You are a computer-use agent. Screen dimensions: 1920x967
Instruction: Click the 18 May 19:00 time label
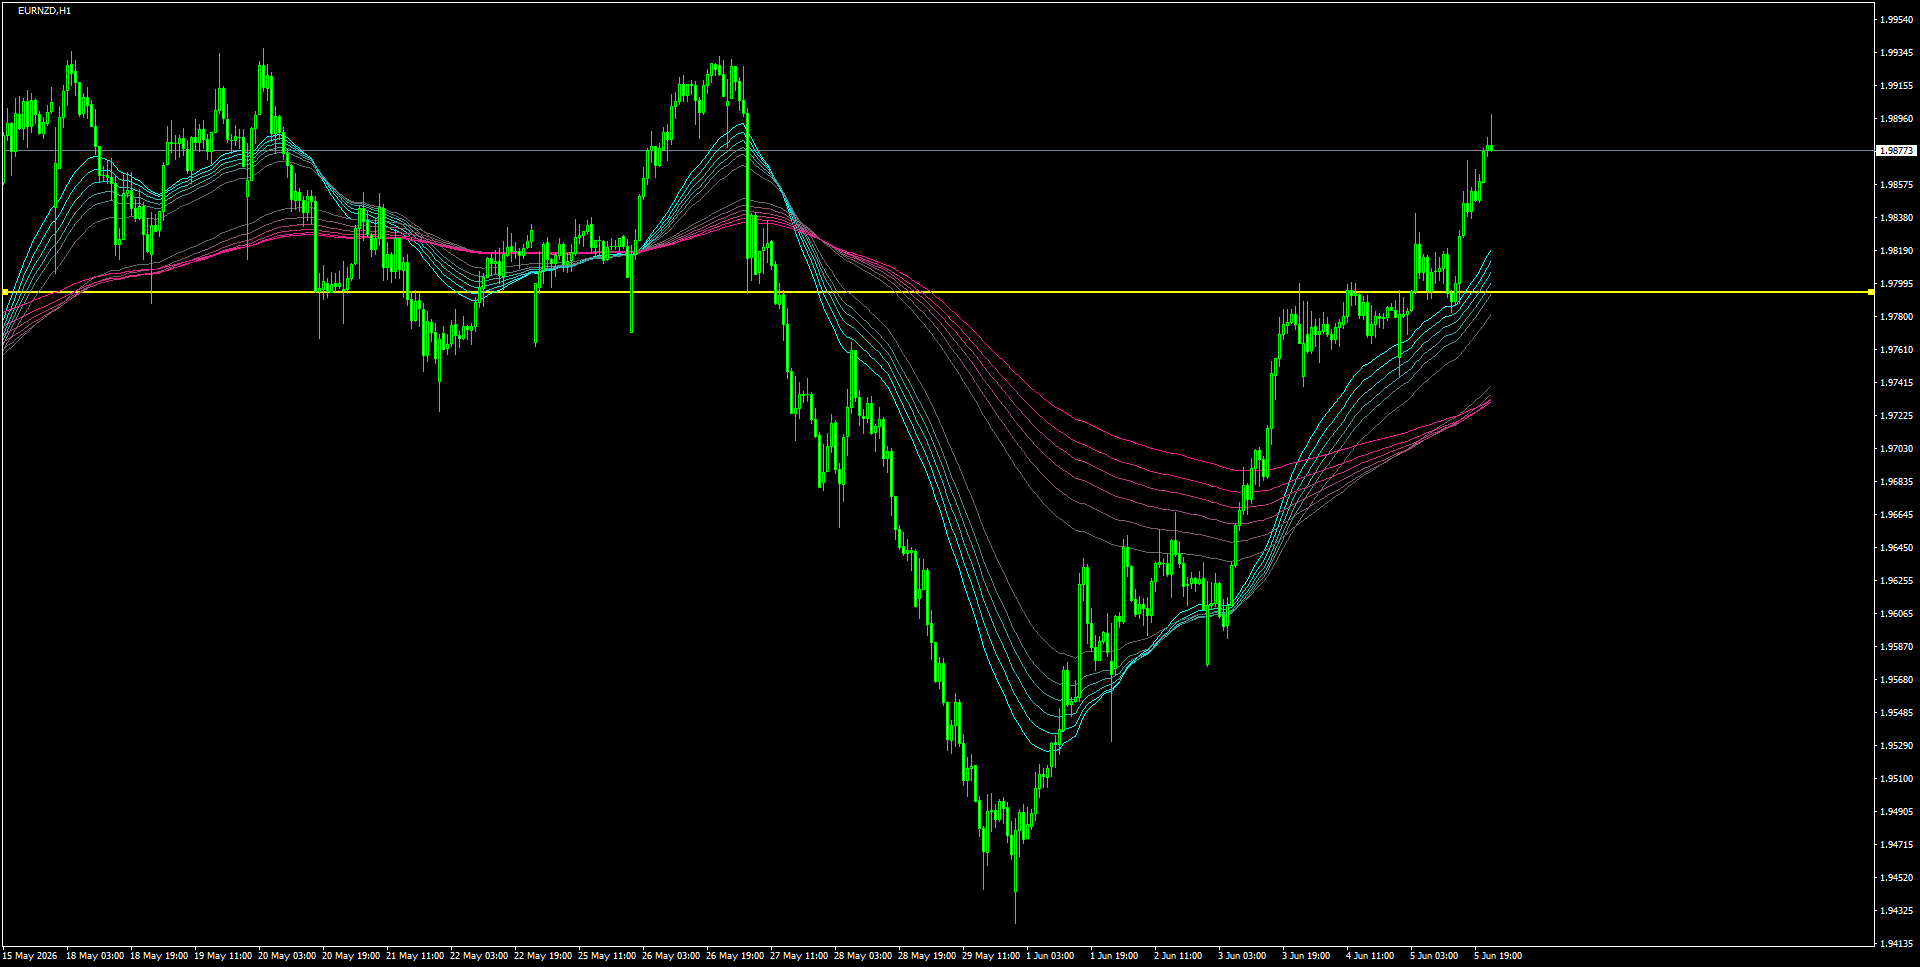159,956
